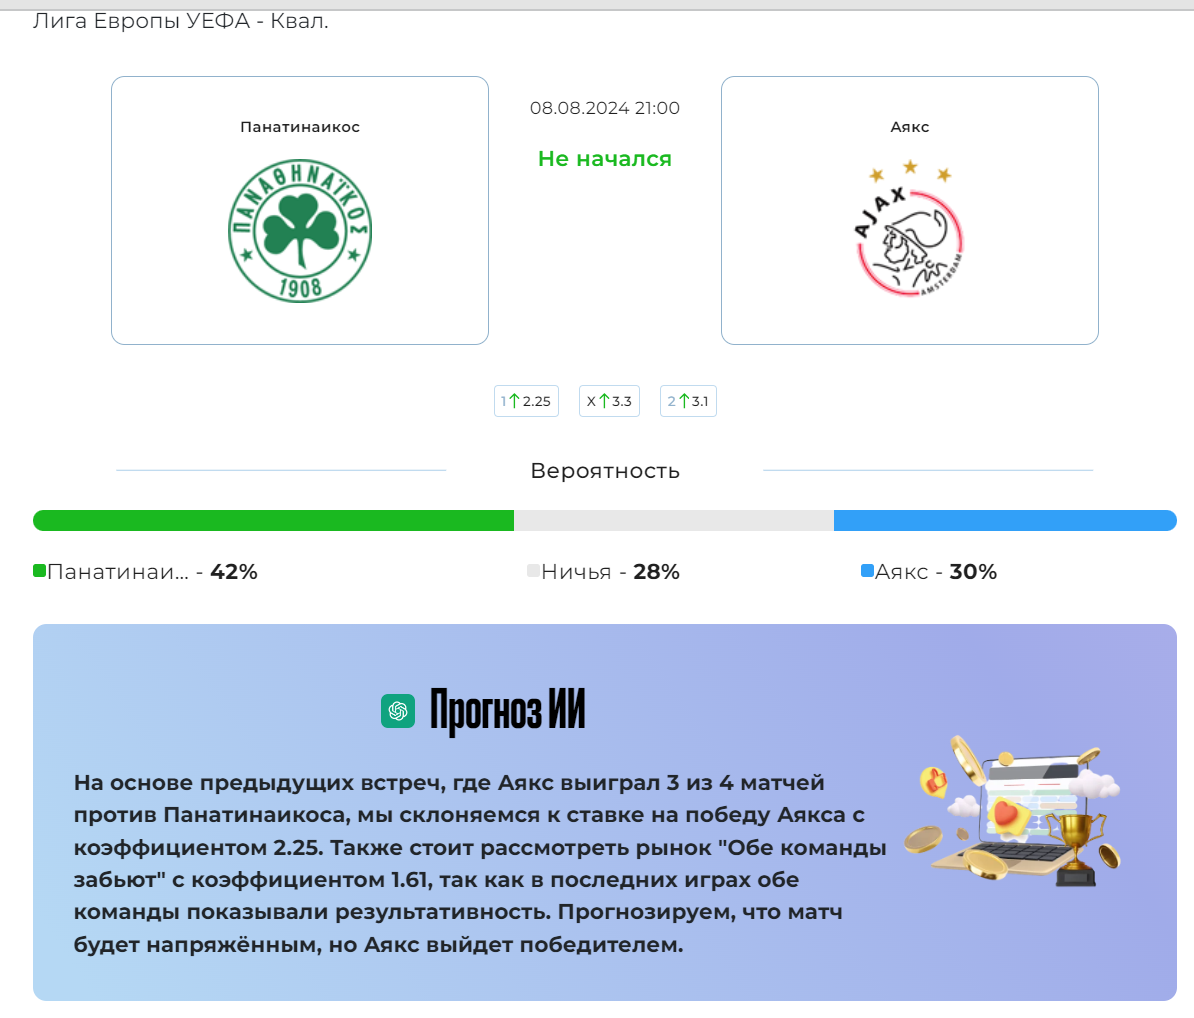The width and height of the screenshot is (1194, 1018).
Task: Click the Аякс - 30% label
Action: click(936, 572)
